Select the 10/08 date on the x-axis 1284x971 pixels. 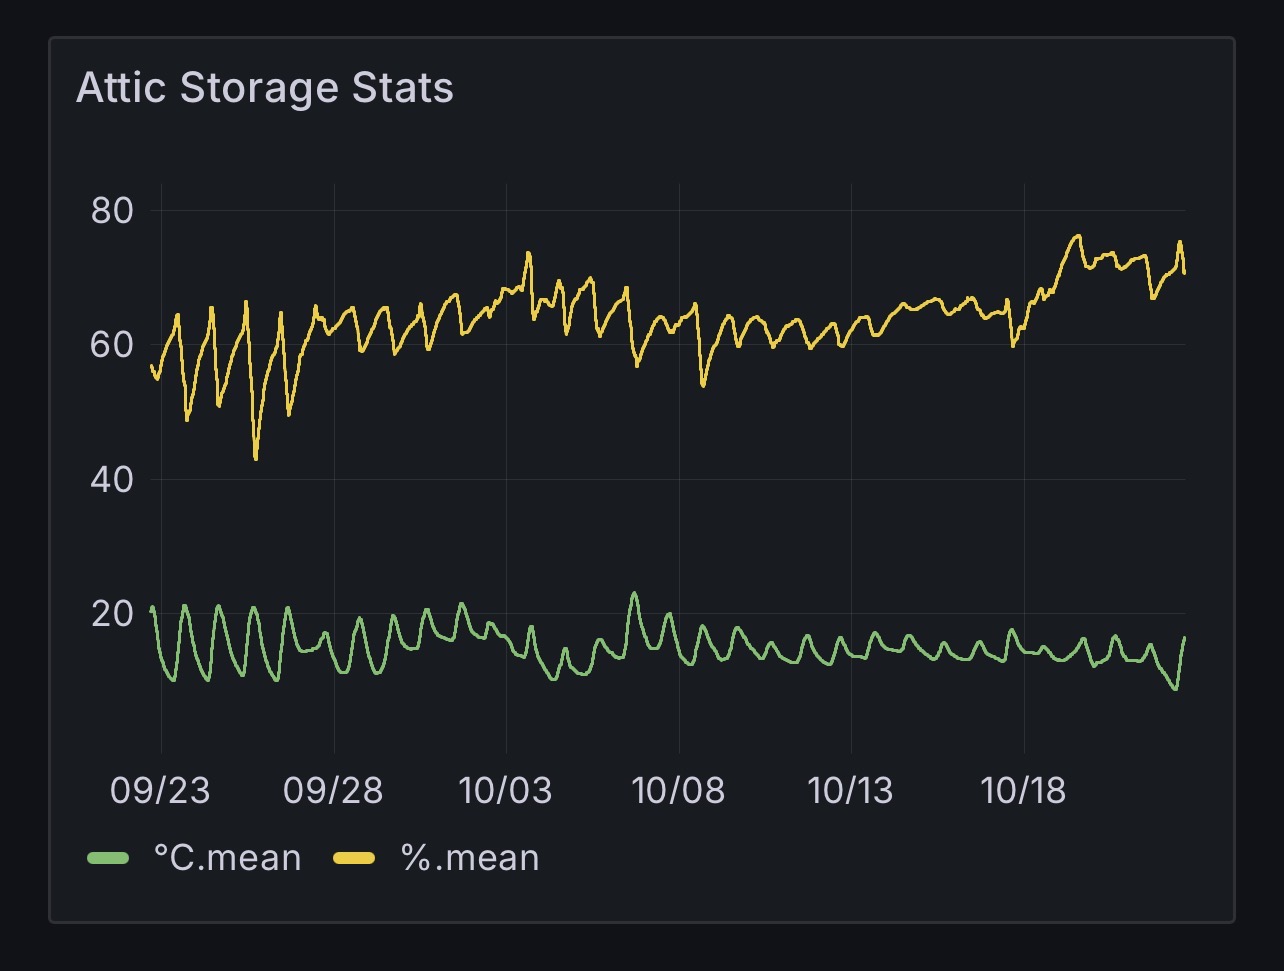pyautogui.click(x=679, y=790)
